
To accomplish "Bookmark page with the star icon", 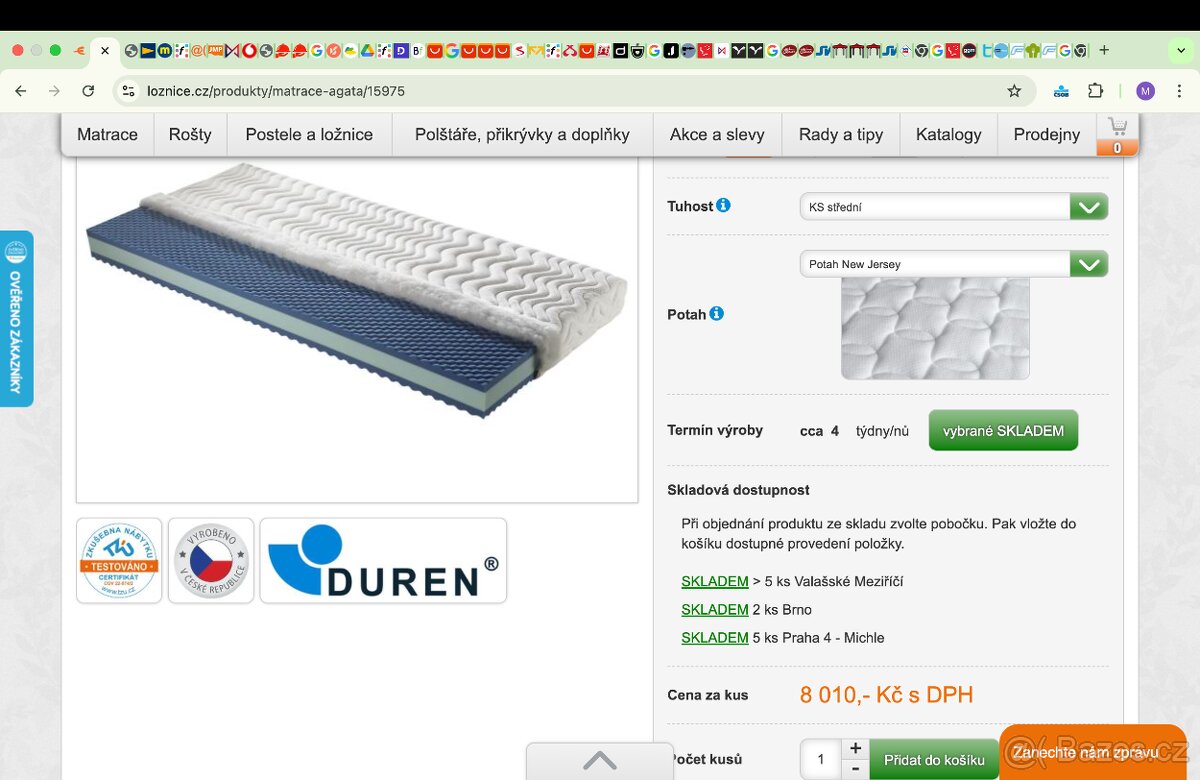I will tap(1014, 91).
